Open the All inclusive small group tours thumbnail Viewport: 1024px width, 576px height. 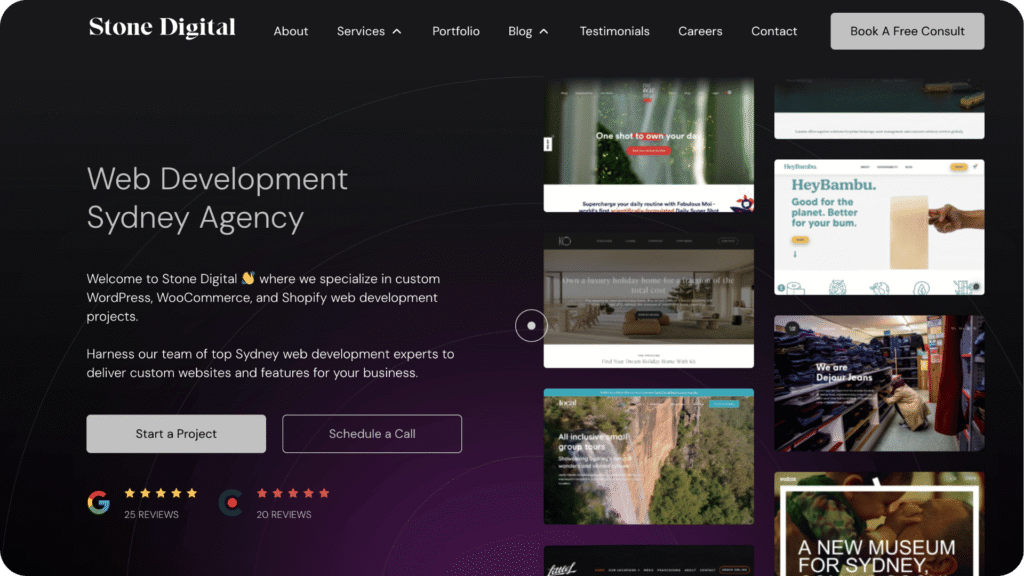click(648, 456)
